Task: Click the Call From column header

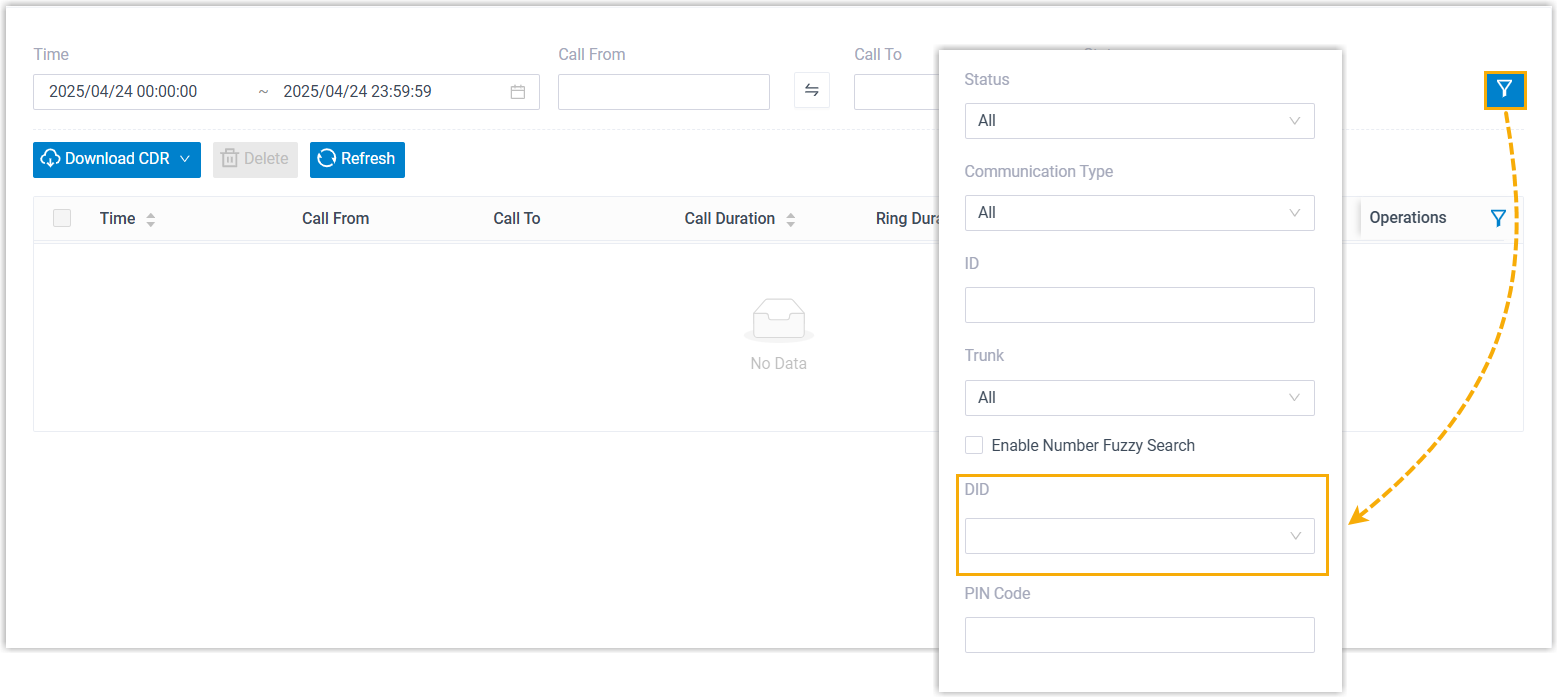Action: coord(335,218)
